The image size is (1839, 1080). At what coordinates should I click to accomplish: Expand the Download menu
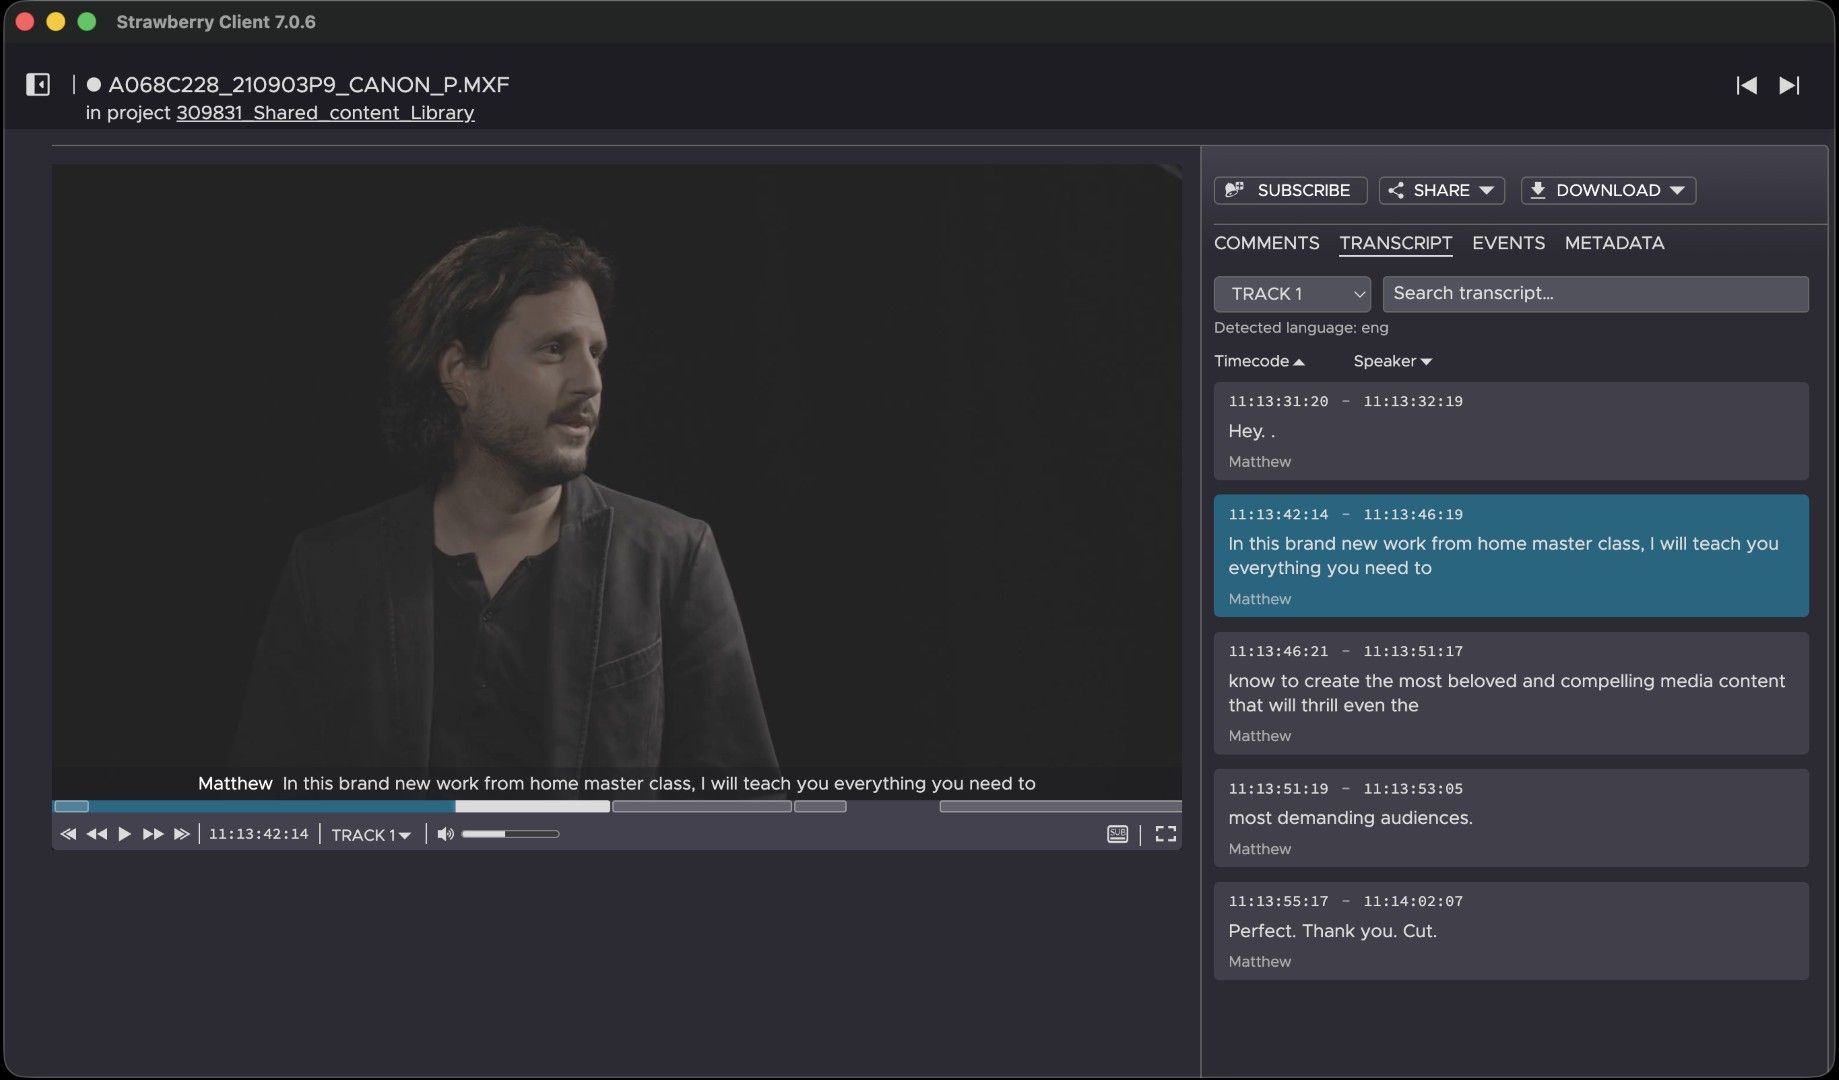tap(1608, 190)
